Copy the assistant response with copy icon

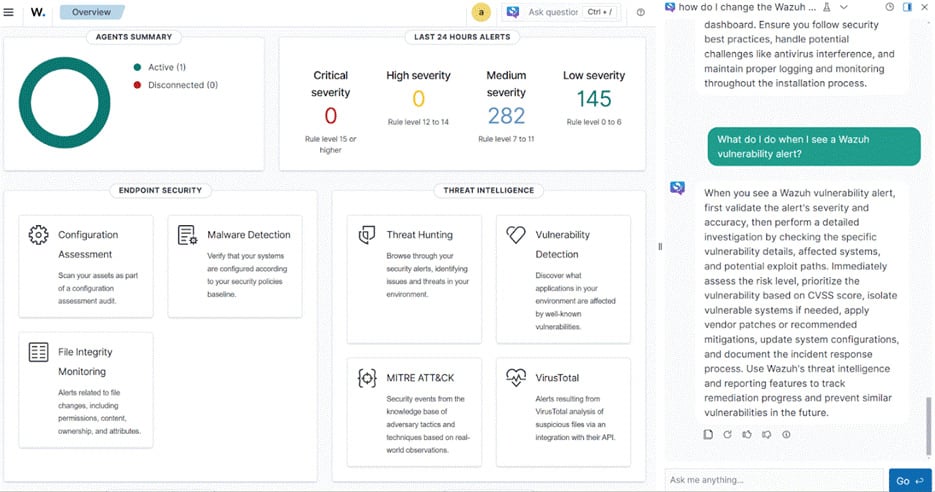click(x=708, y=434)
